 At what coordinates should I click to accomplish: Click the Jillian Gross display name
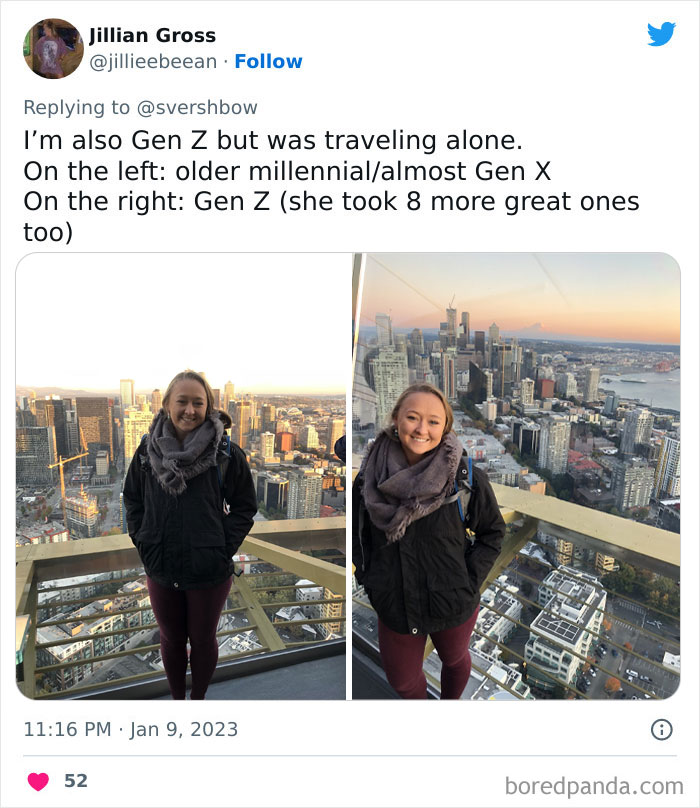150,34
